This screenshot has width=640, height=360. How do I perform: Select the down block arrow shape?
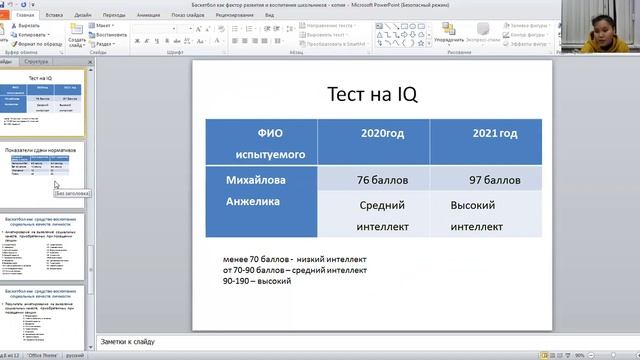(413, 35)
